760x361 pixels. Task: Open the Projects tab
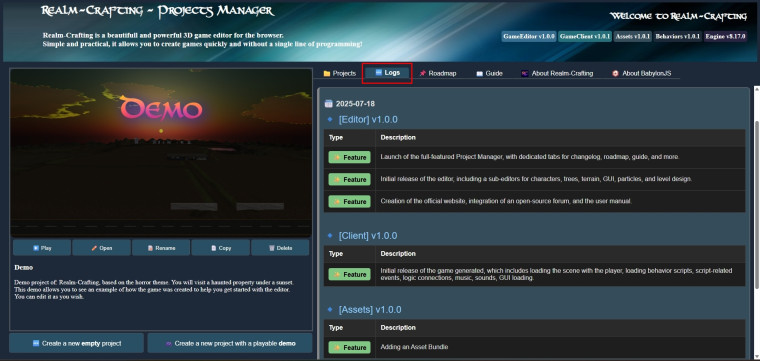[x=340, y=73]
